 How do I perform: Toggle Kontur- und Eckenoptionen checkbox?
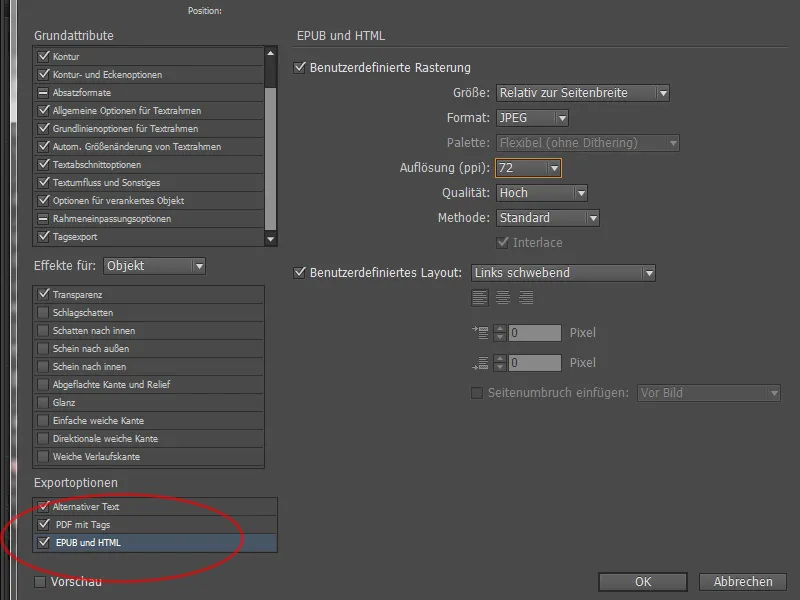(x=44, y=74)
